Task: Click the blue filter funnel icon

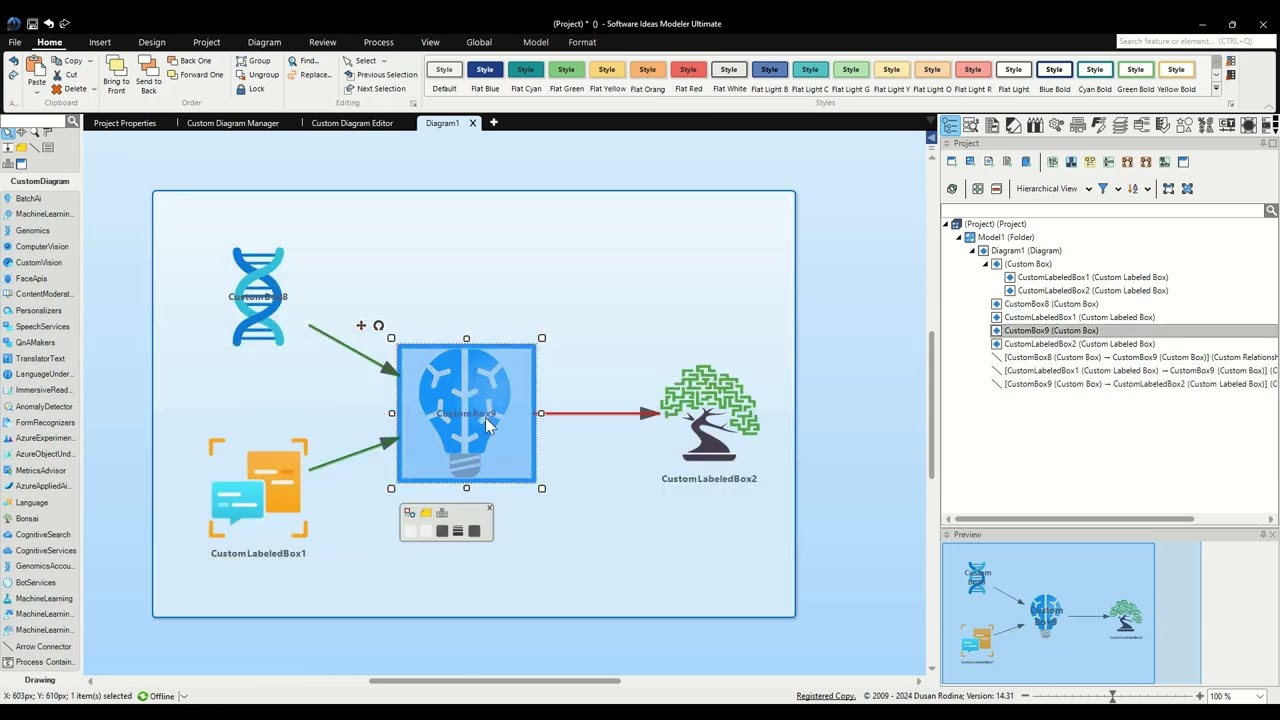Action: 1103,188
